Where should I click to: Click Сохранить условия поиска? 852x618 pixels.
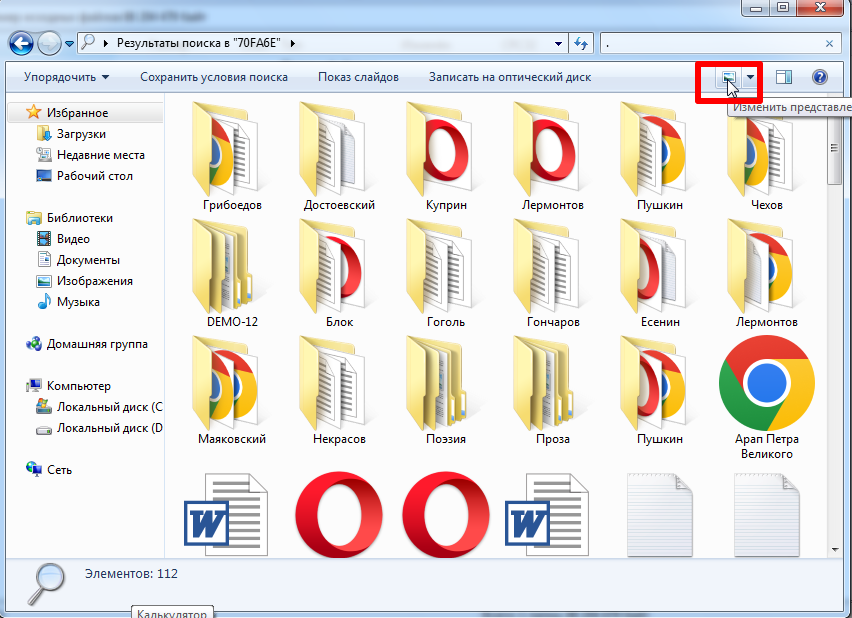click(214, 77)
